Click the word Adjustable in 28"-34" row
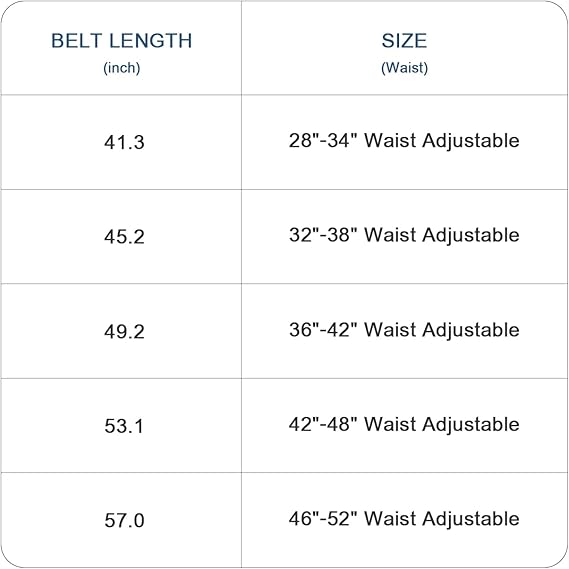Viewport: 569px width, 569px height. click(x=471, y=142)
